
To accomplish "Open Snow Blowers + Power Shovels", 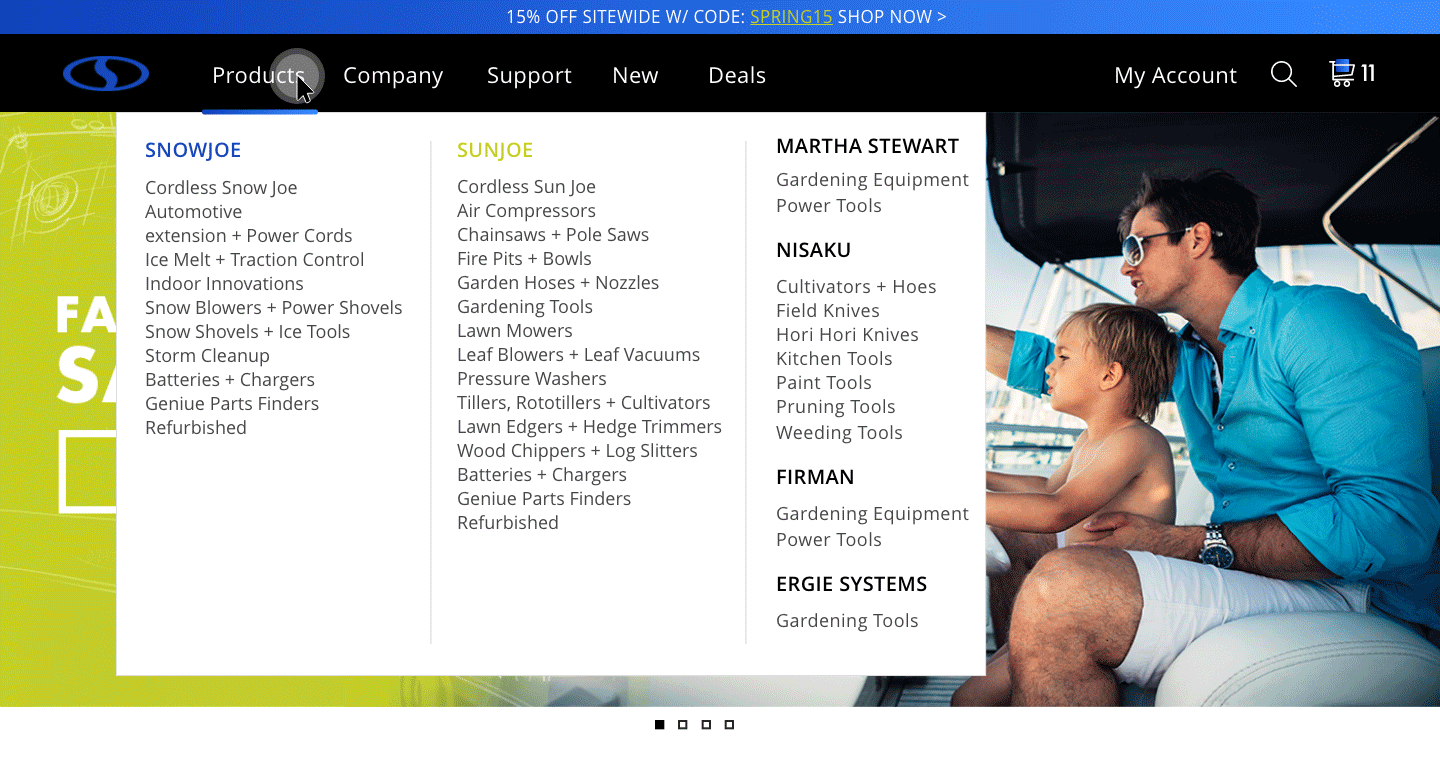I will (274, 308).
